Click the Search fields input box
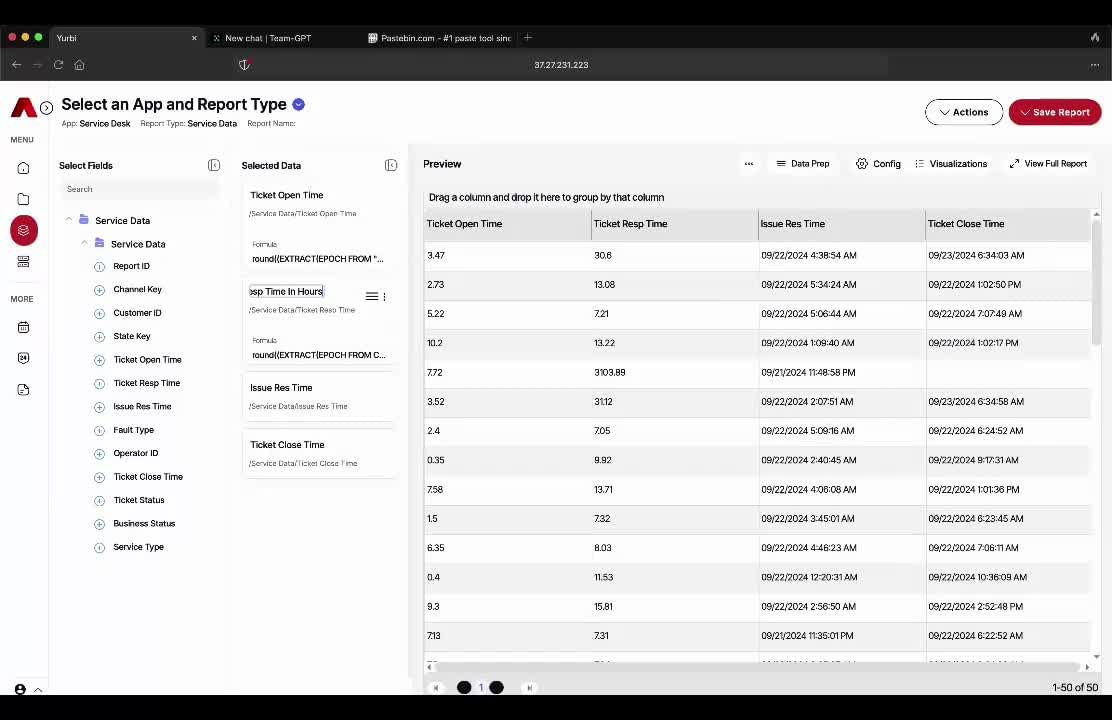Image resolution: width=1112 pixels, height=720 pixels. [x=138, y=189]
